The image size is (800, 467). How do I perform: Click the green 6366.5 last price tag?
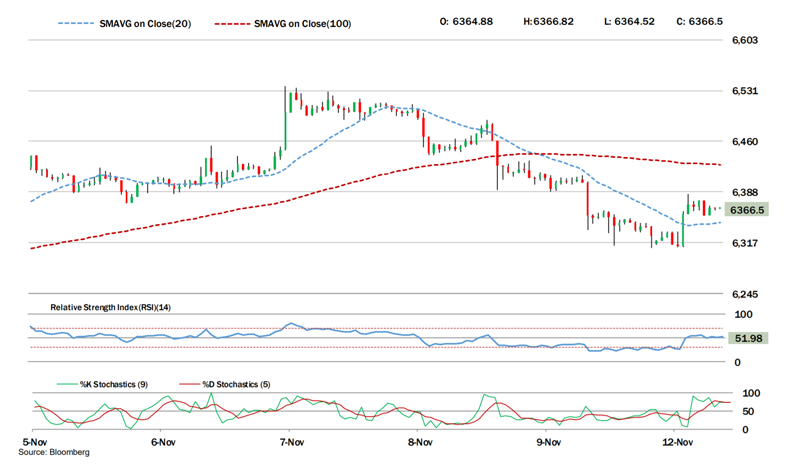coord(747,210)
